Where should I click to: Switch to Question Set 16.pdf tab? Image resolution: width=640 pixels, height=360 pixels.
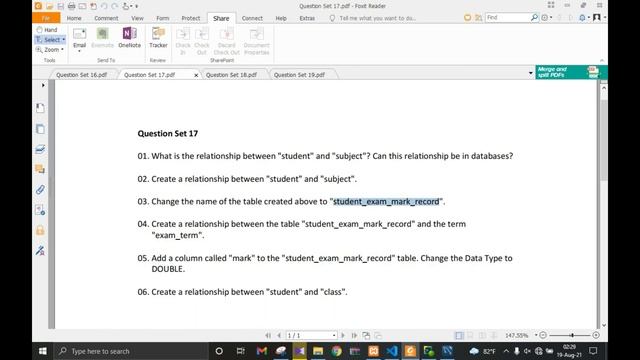coord(82,75)
